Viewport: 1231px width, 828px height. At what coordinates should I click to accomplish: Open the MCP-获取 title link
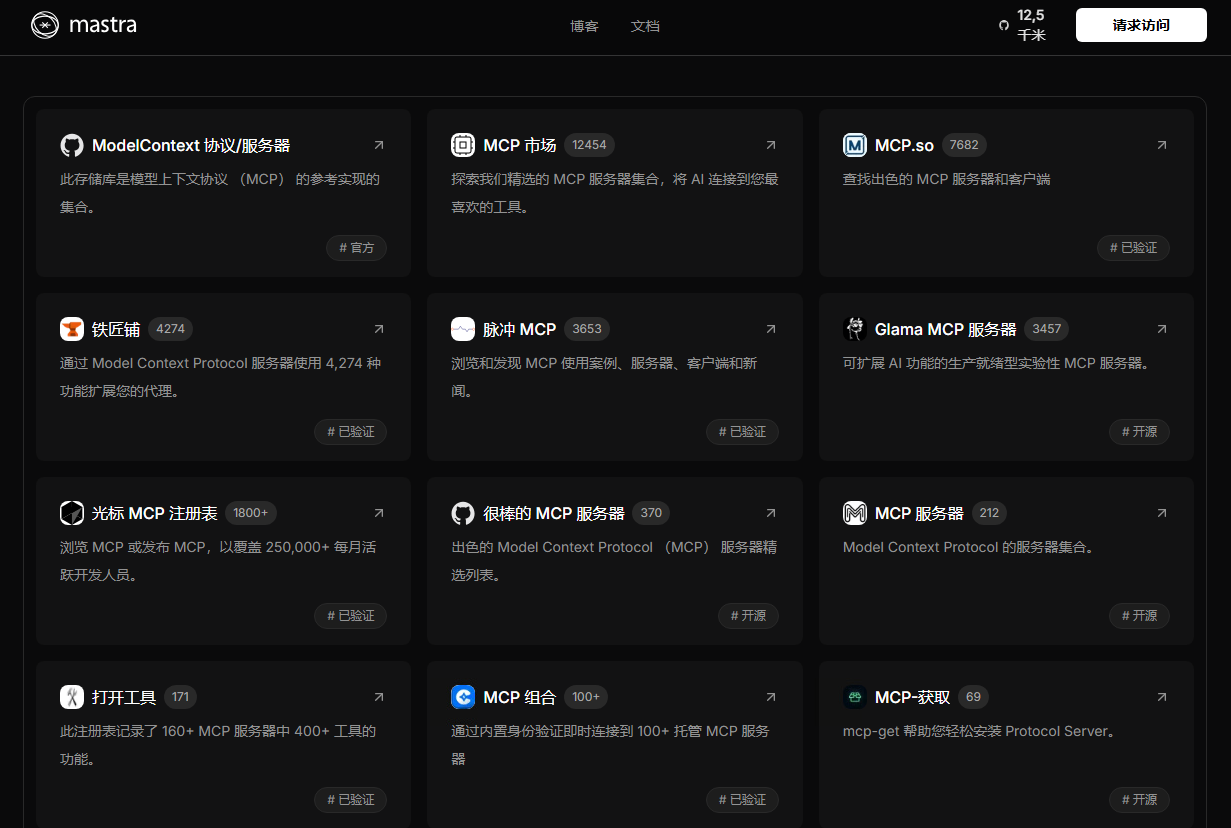(x=913, y=697)
